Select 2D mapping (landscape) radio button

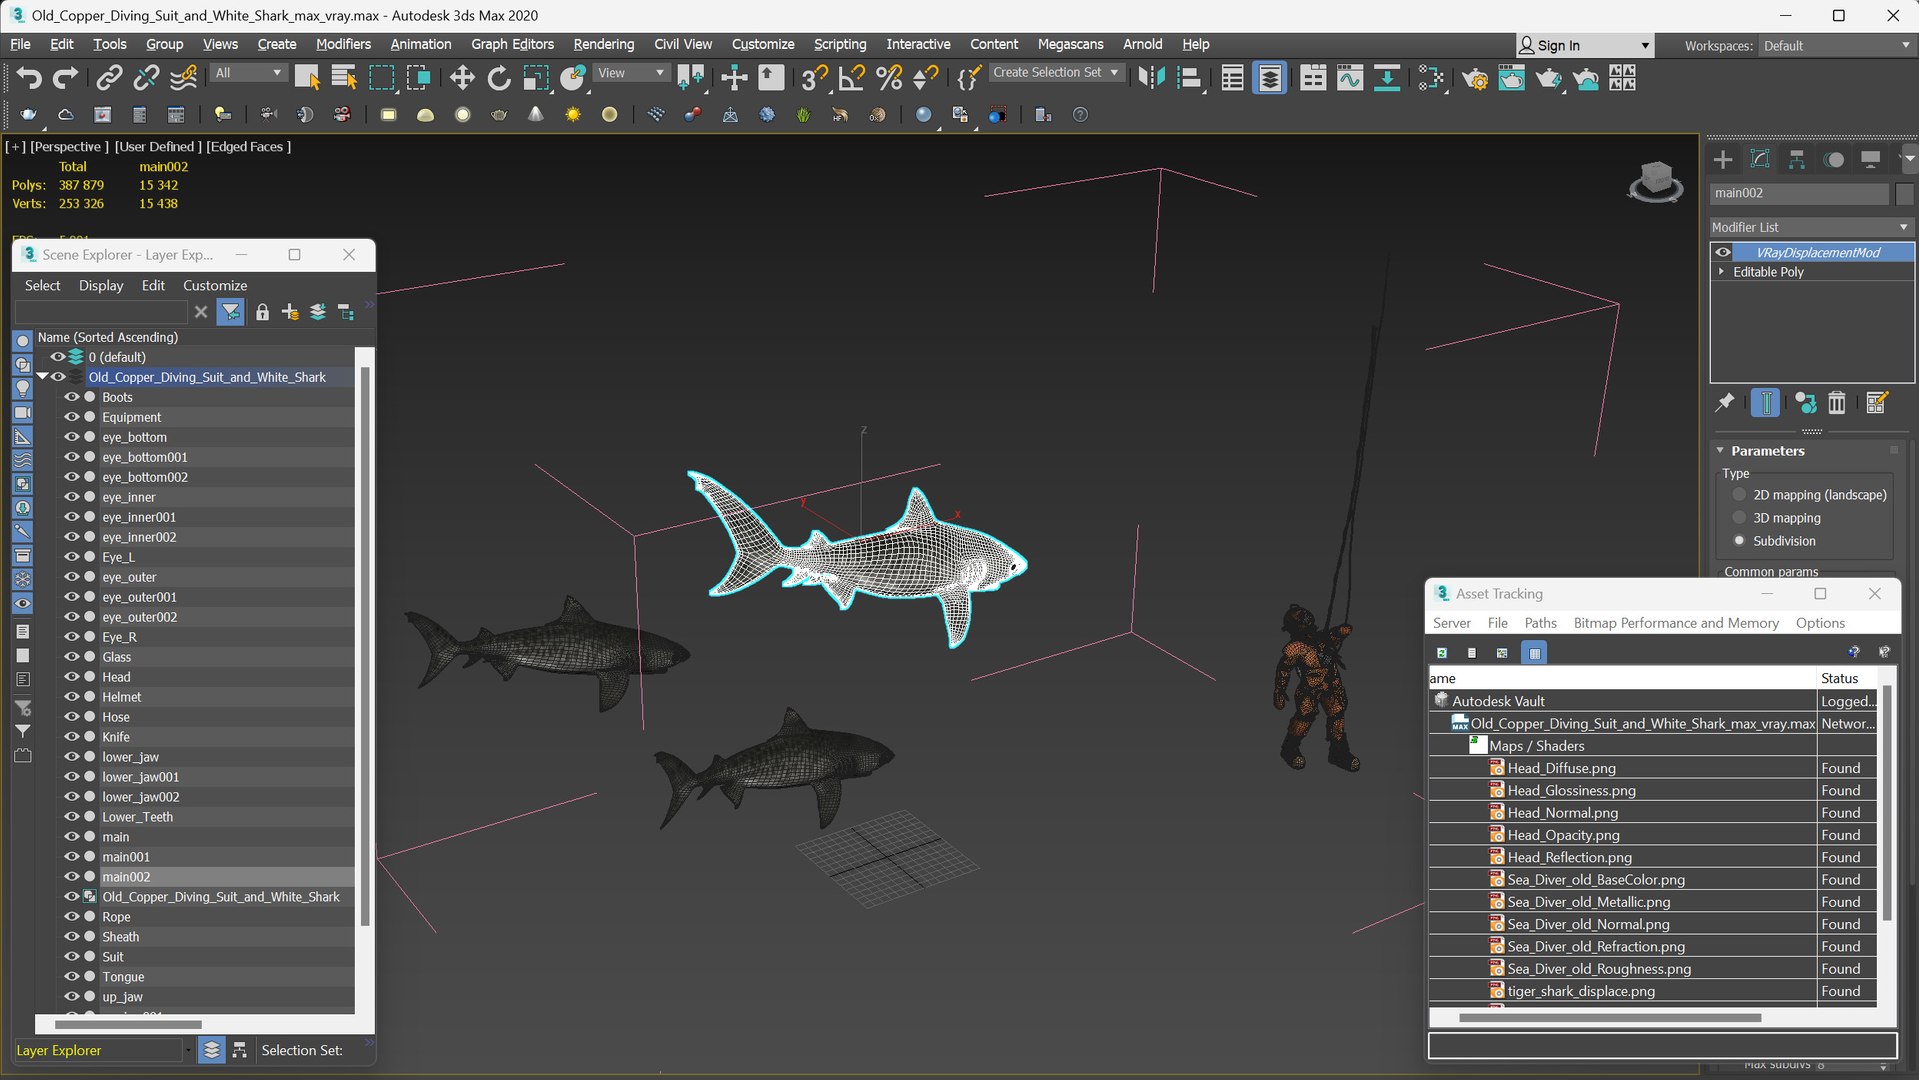[1739, 495]
